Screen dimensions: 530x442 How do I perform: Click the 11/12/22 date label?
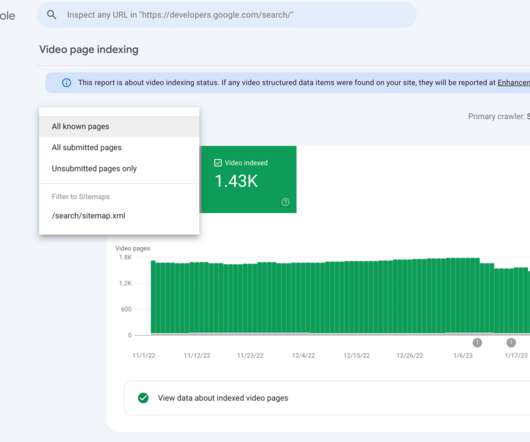(x=197, y=355)
